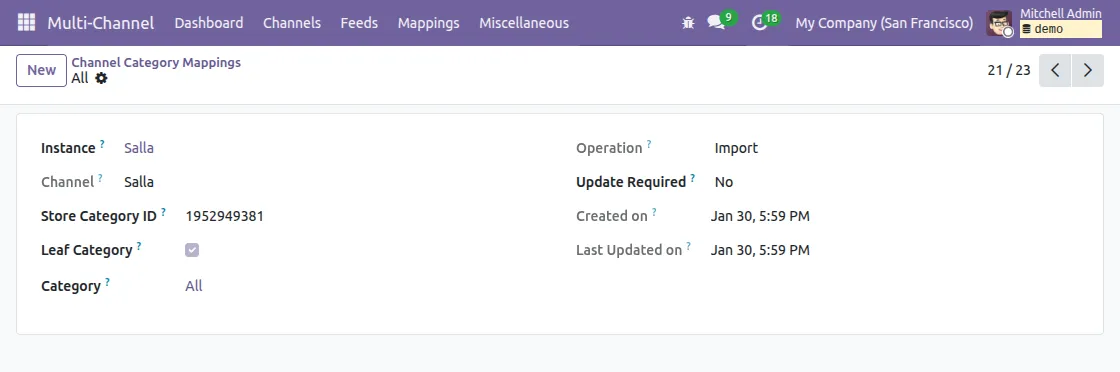This screenshot has width=1120, height=372.
Task: Click the Operation value Import
Action: pyautogui.click(x=736, y=149)
